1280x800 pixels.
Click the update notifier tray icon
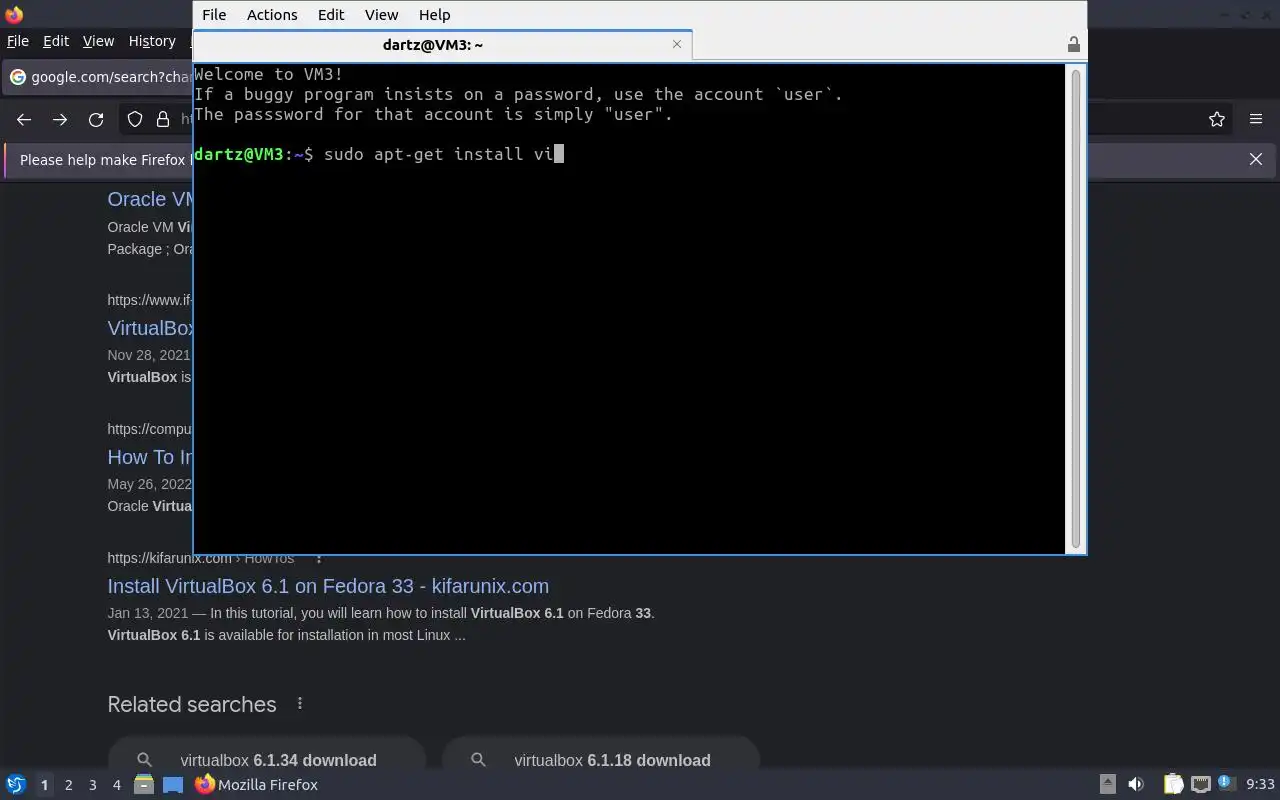click(1226, 784)
